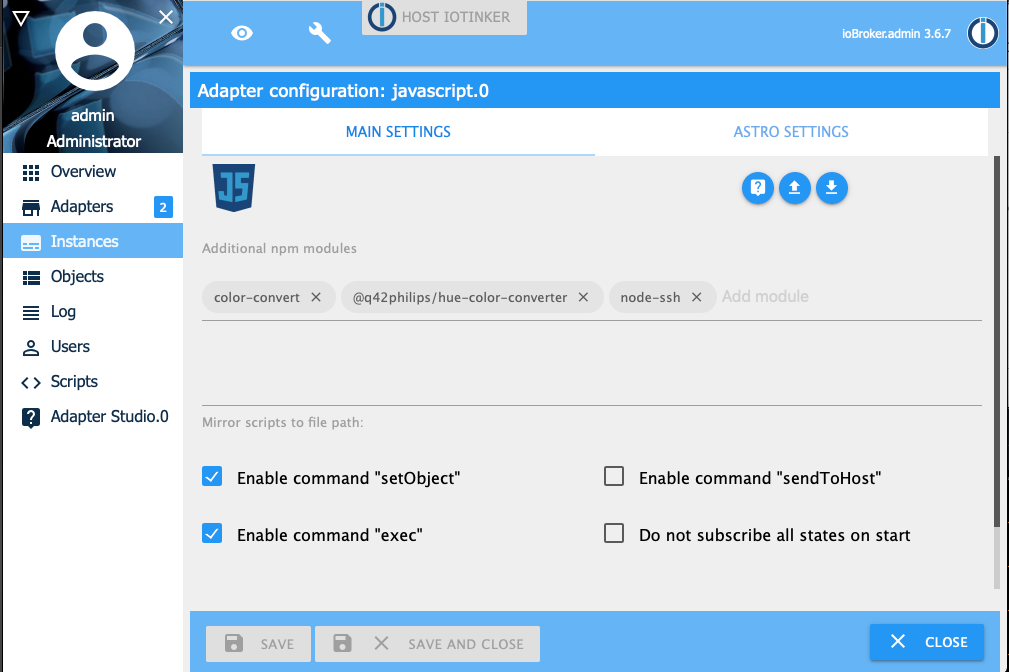Switch to the MAIN SETTINGS tab
Viewport: 1009px width, 672px height.
[x=398, y=132]
